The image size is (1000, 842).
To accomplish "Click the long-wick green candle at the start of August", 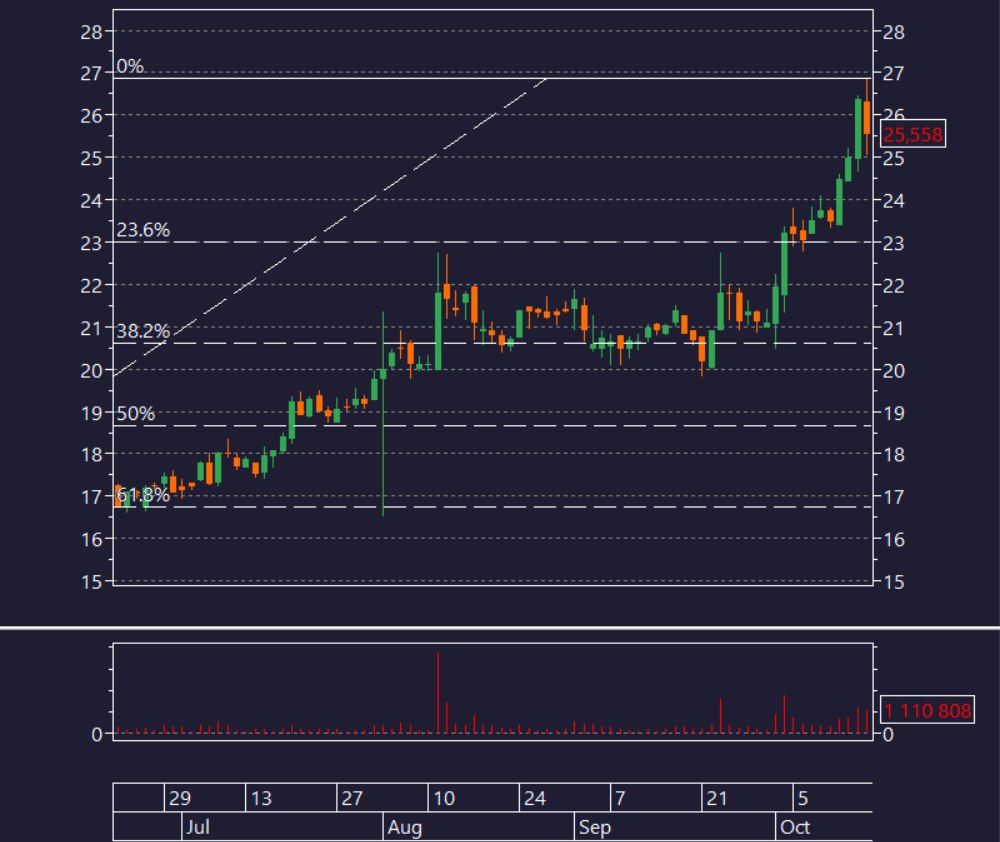I will coord(383,413).
